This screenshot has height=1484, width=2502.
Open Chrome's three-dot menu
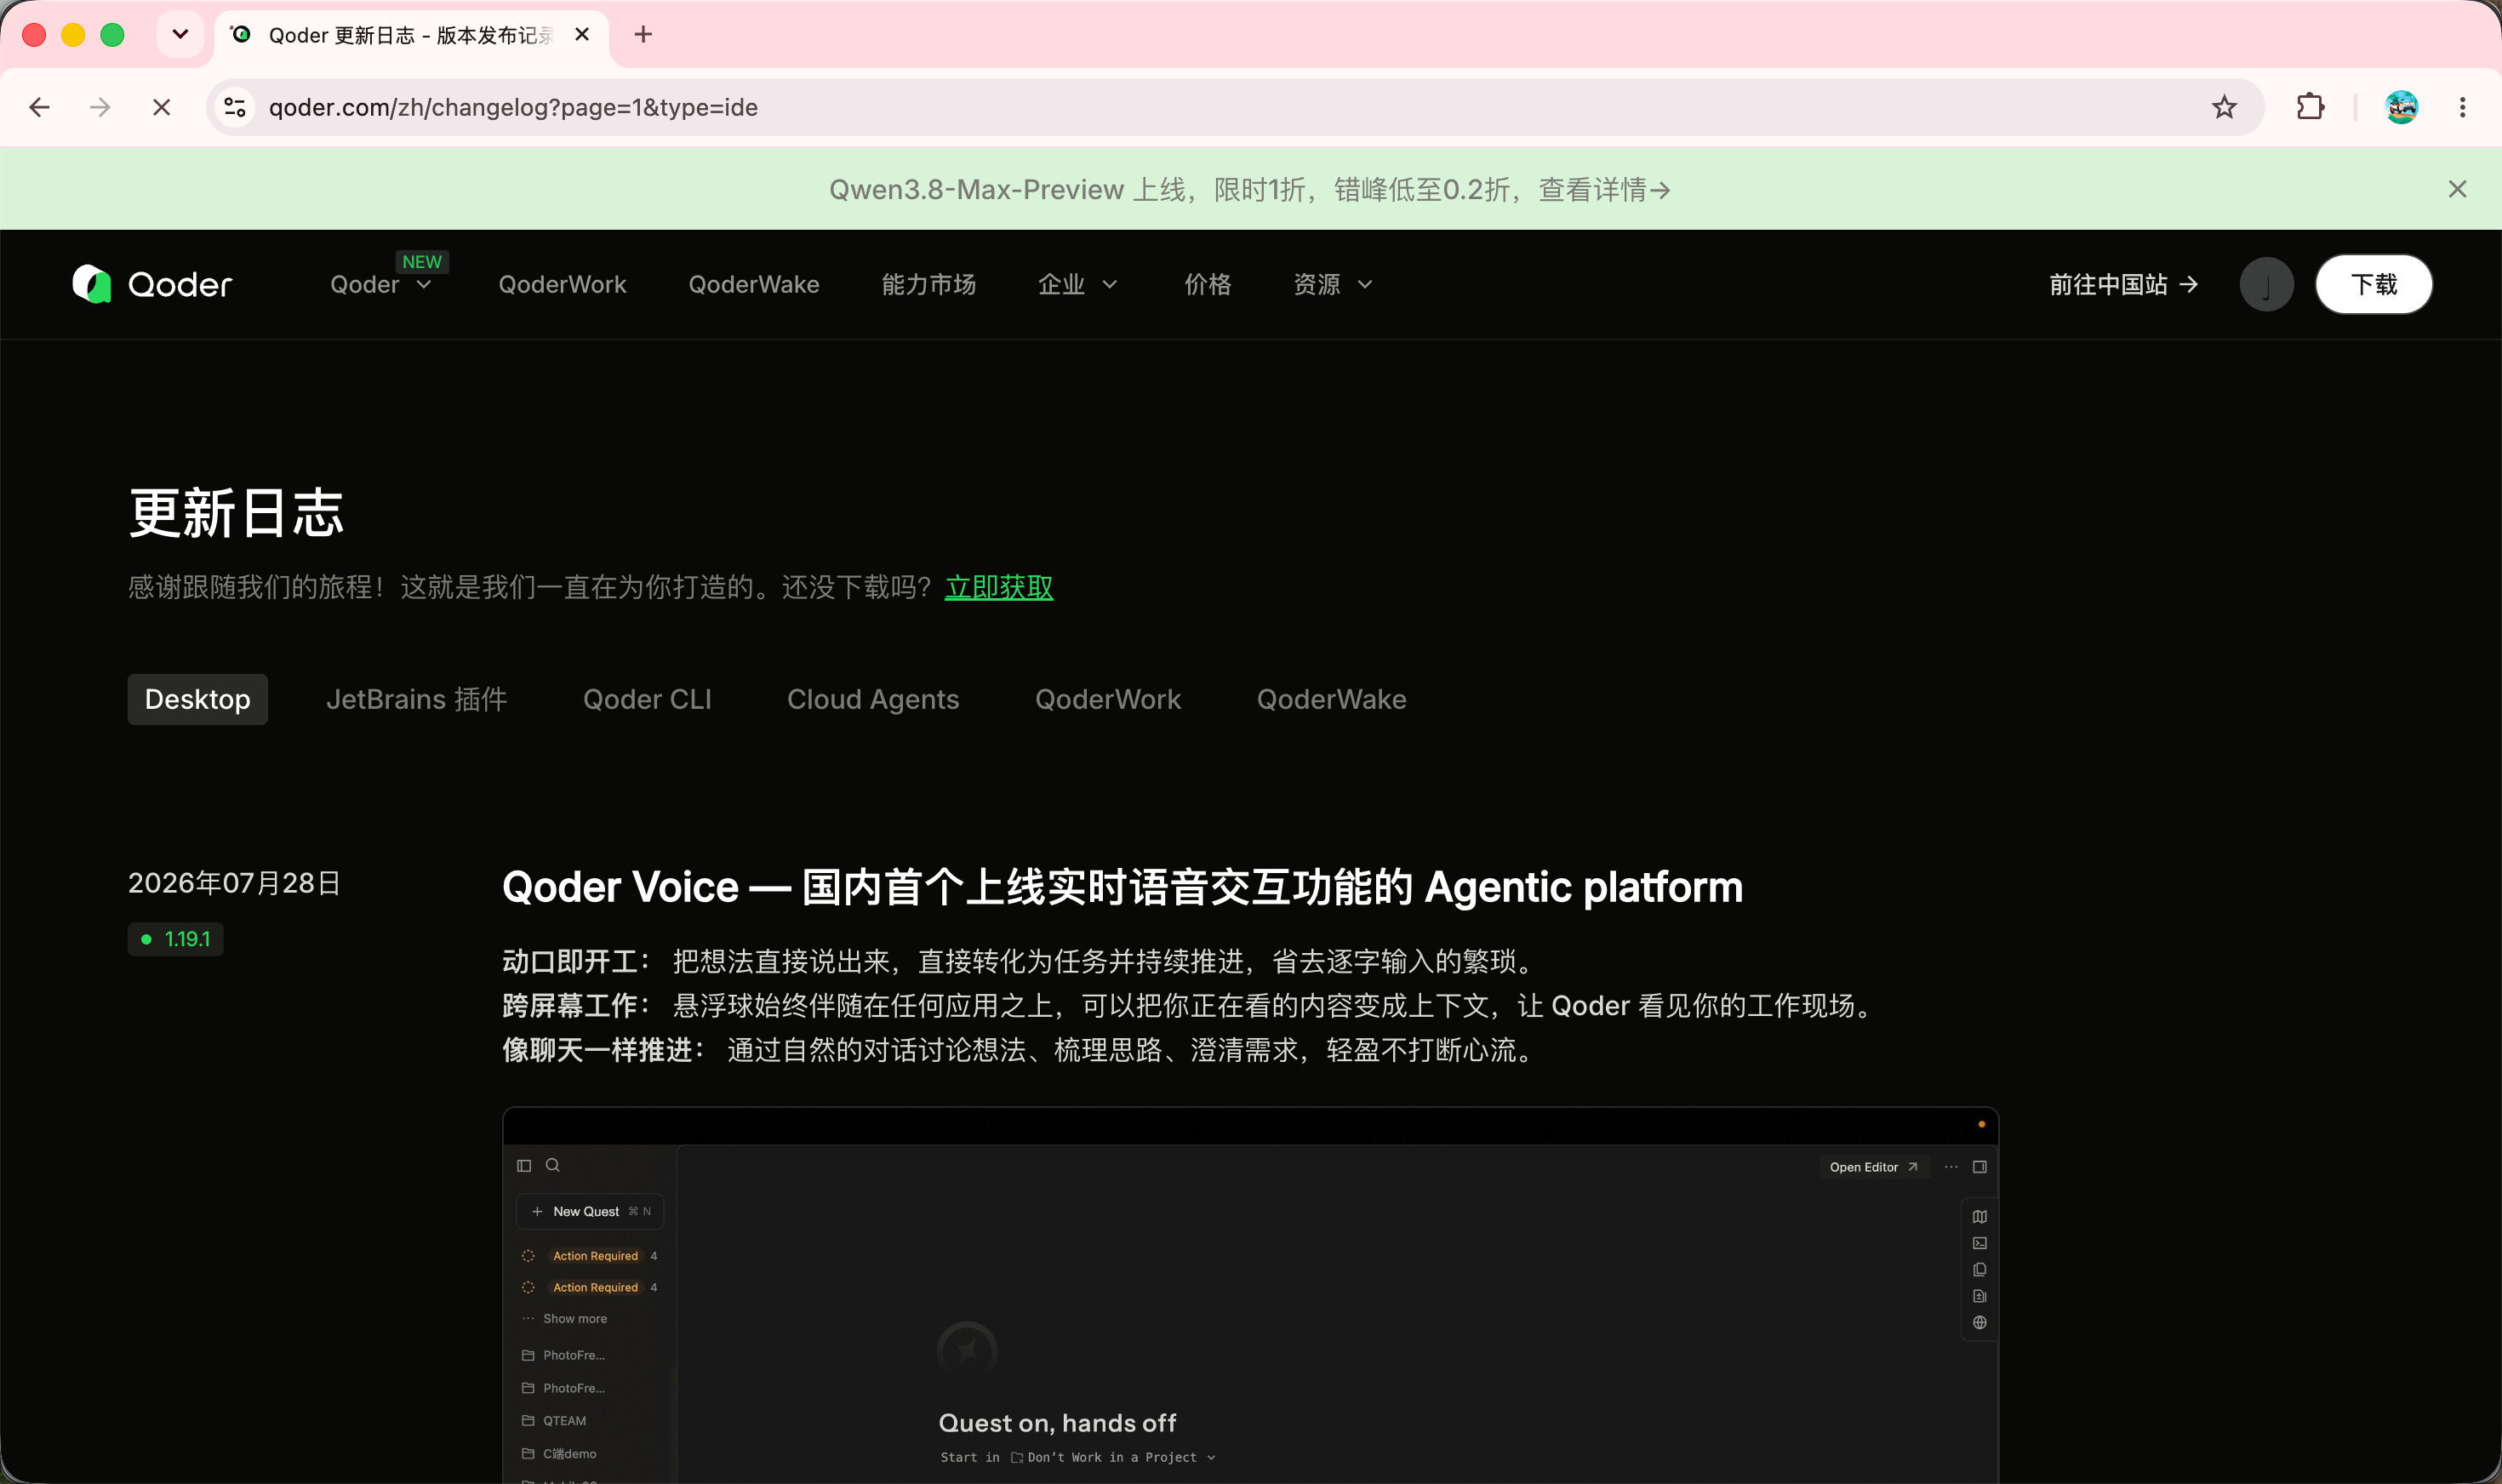(x=2462, y=107)
